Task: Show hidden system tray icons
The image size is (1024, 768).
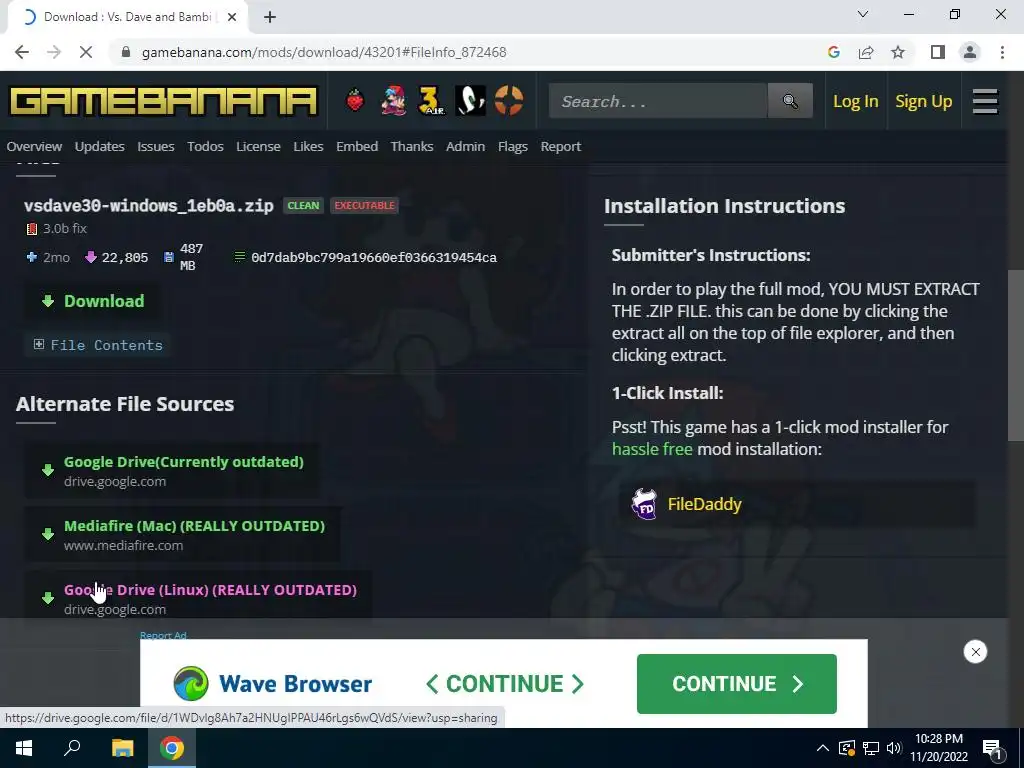Action: click(x=823, y=748)
